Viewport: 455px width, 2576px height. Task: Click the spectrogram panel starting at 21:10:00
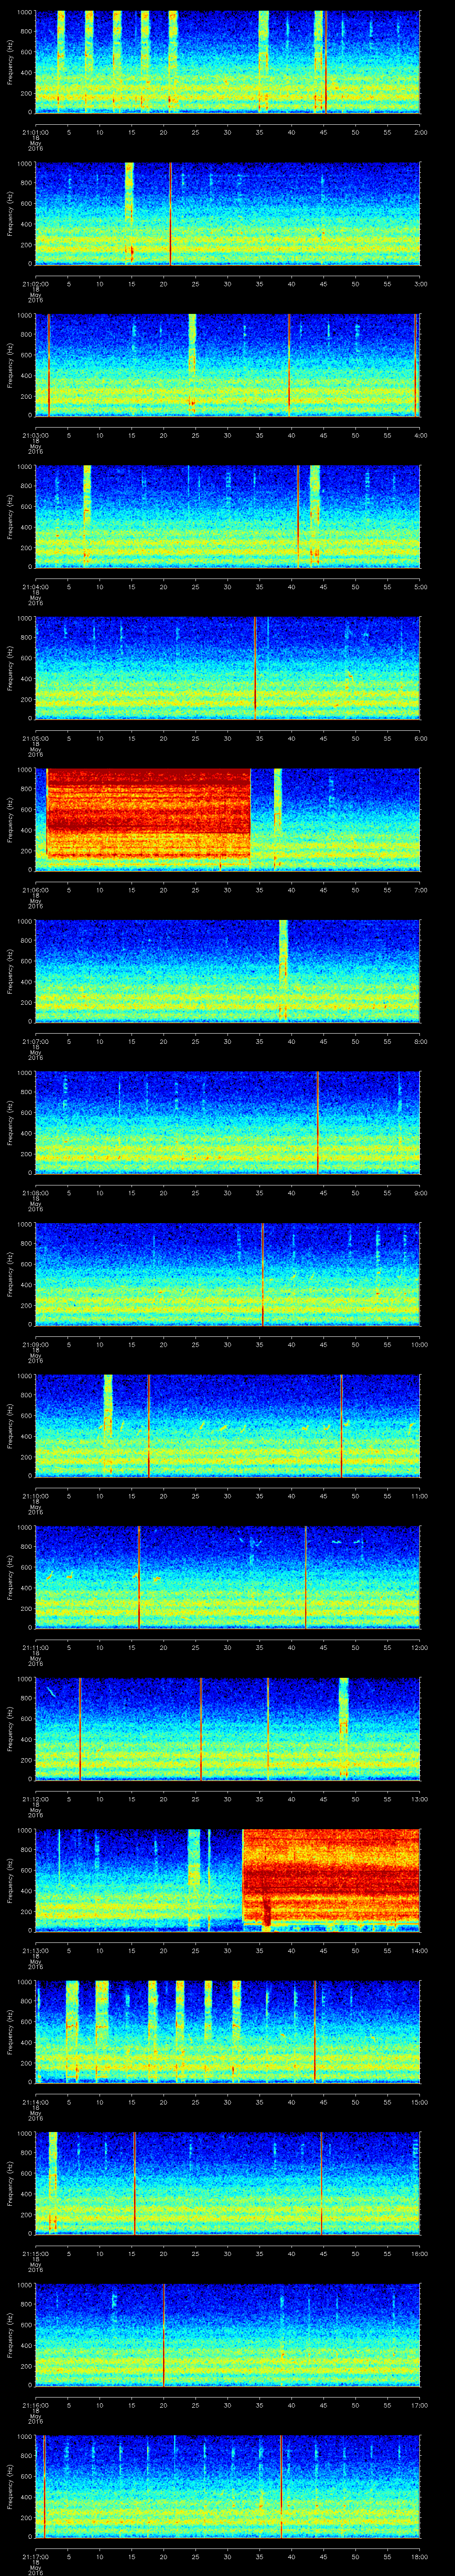click(228, 1427)
